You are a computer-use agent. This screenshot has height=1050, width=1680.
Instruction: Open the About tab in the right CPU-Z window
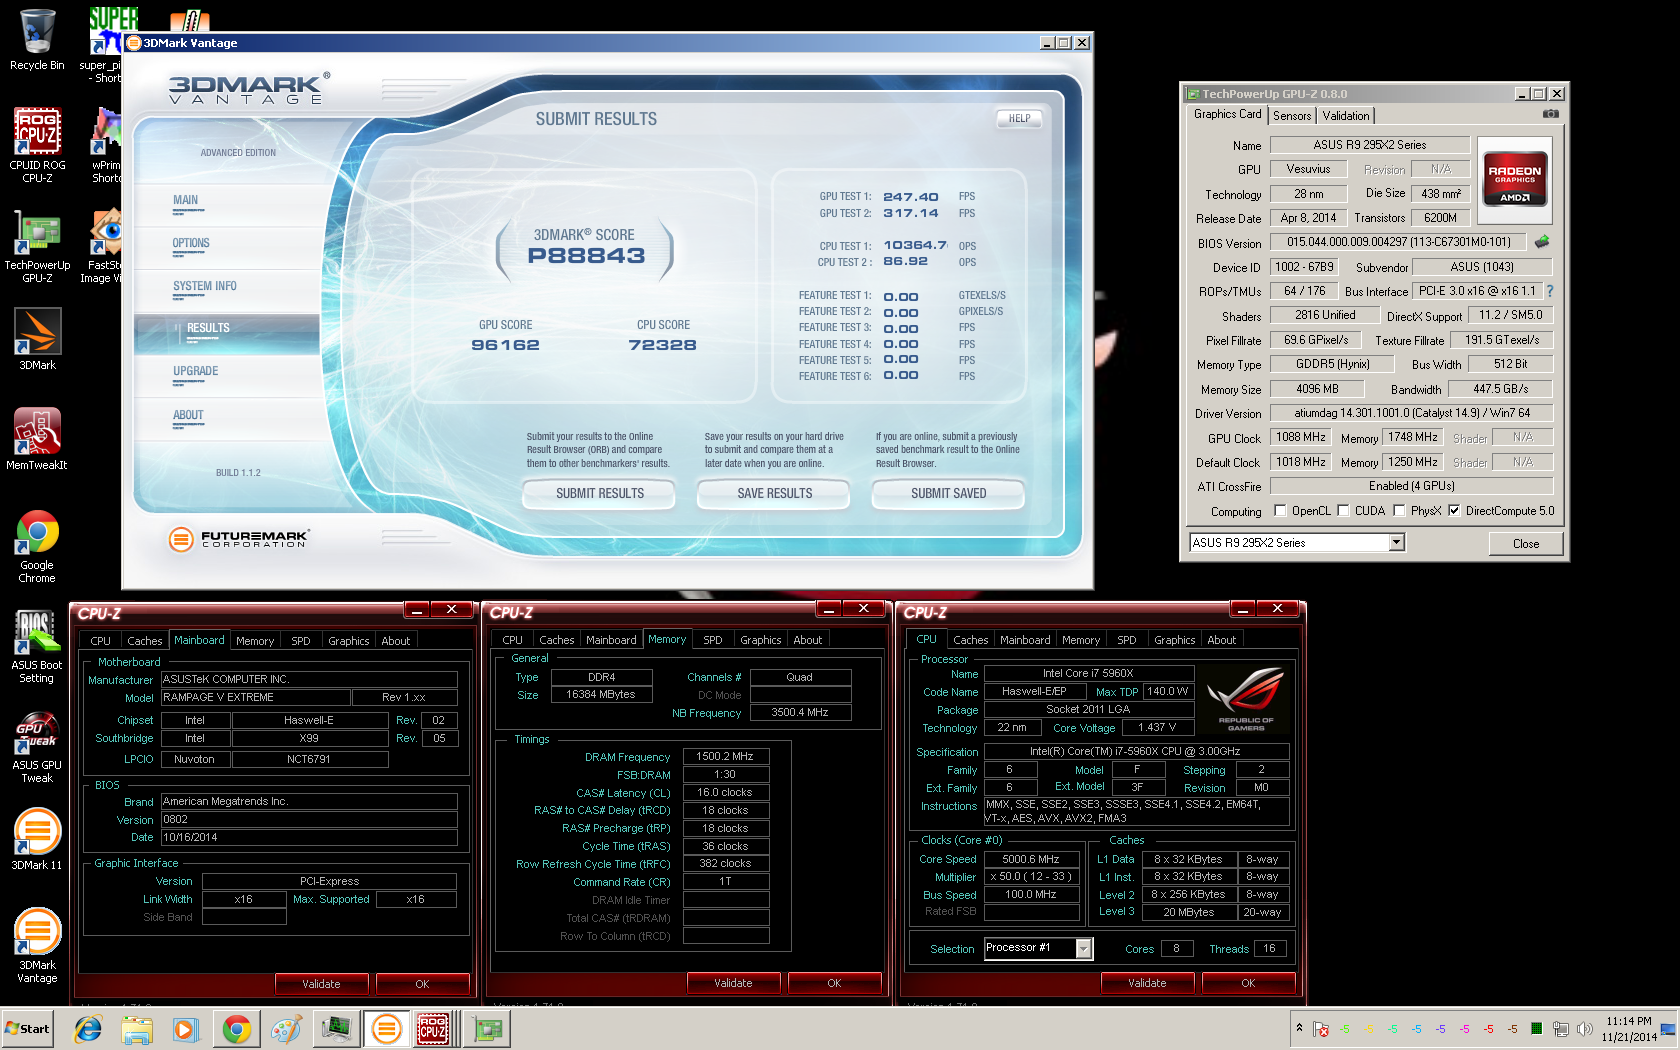point(1221,640)
